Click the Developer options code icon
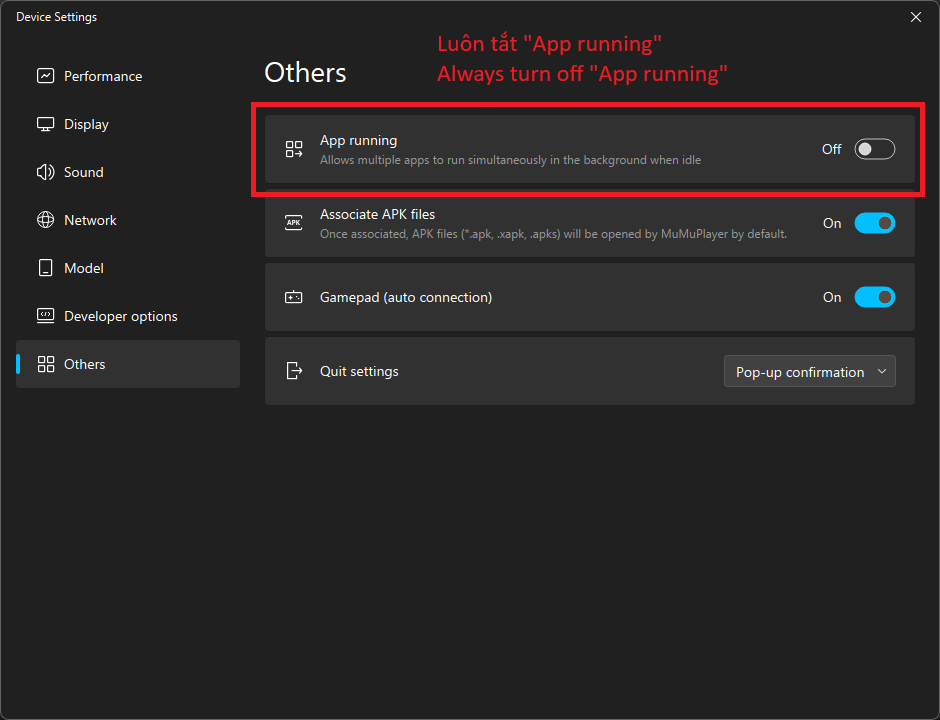Image resolution: width=940 pixels, height=720 pixels. (46, 316)
